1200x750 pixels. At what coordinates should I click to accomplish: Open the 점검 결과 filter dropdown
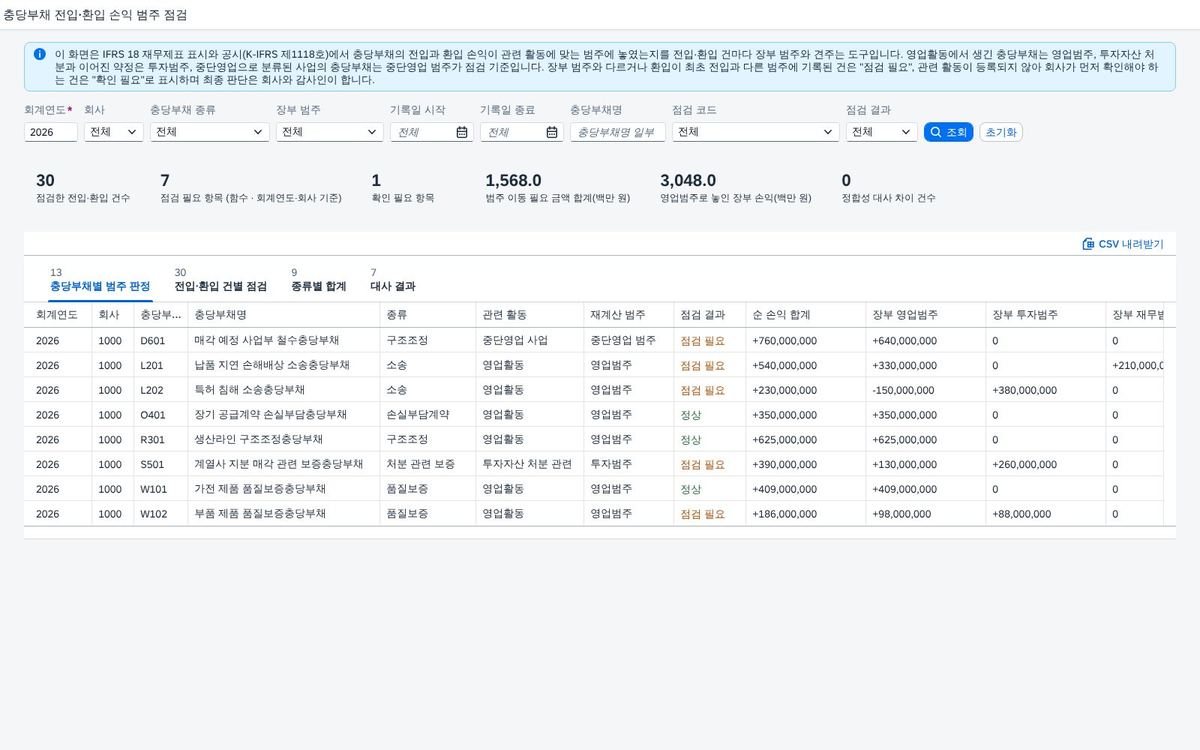click(882, 132)
